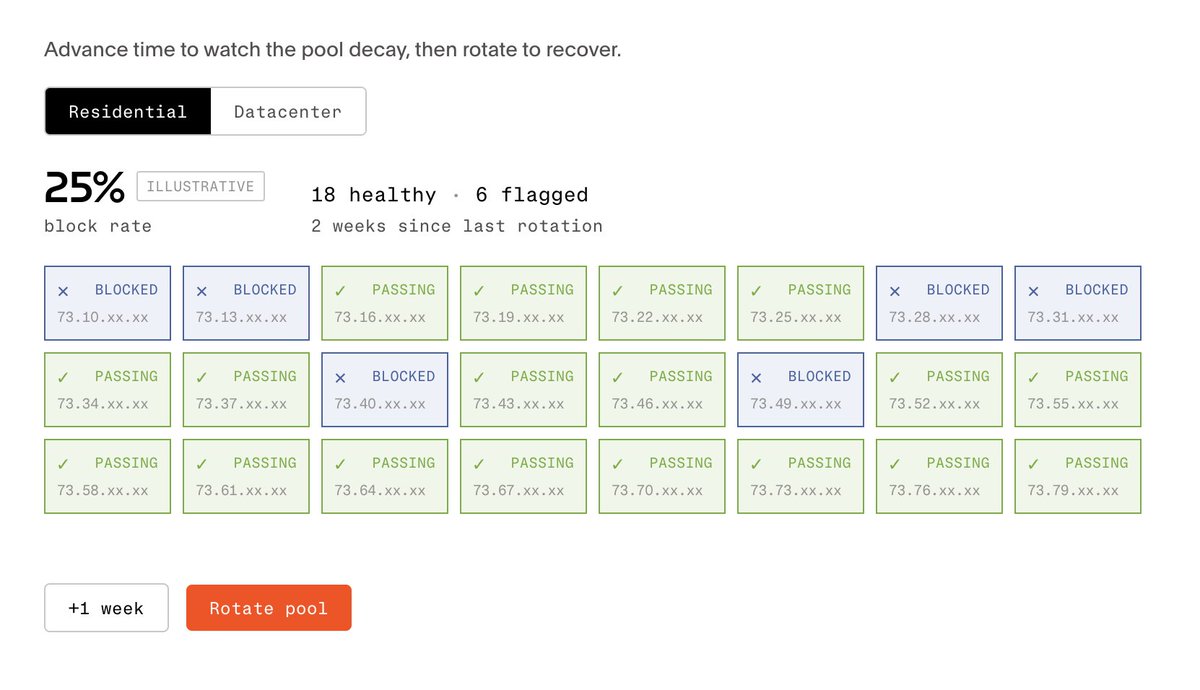Click the checkmark icon on 73.16.xx.xx tile

tap(340, 291)
